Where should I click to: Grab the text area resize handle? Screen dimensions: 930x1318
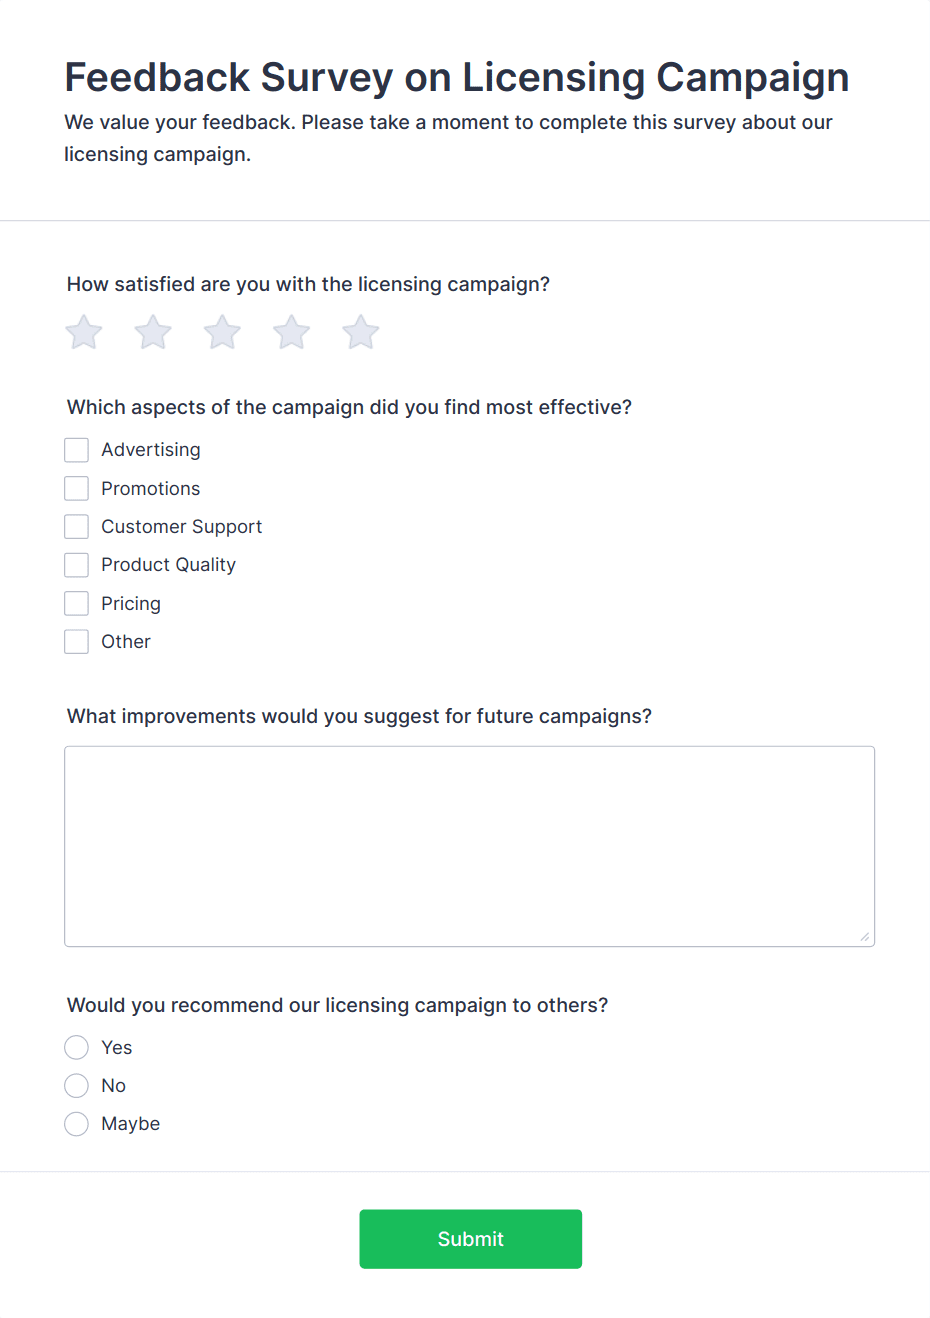coord(865,937)
